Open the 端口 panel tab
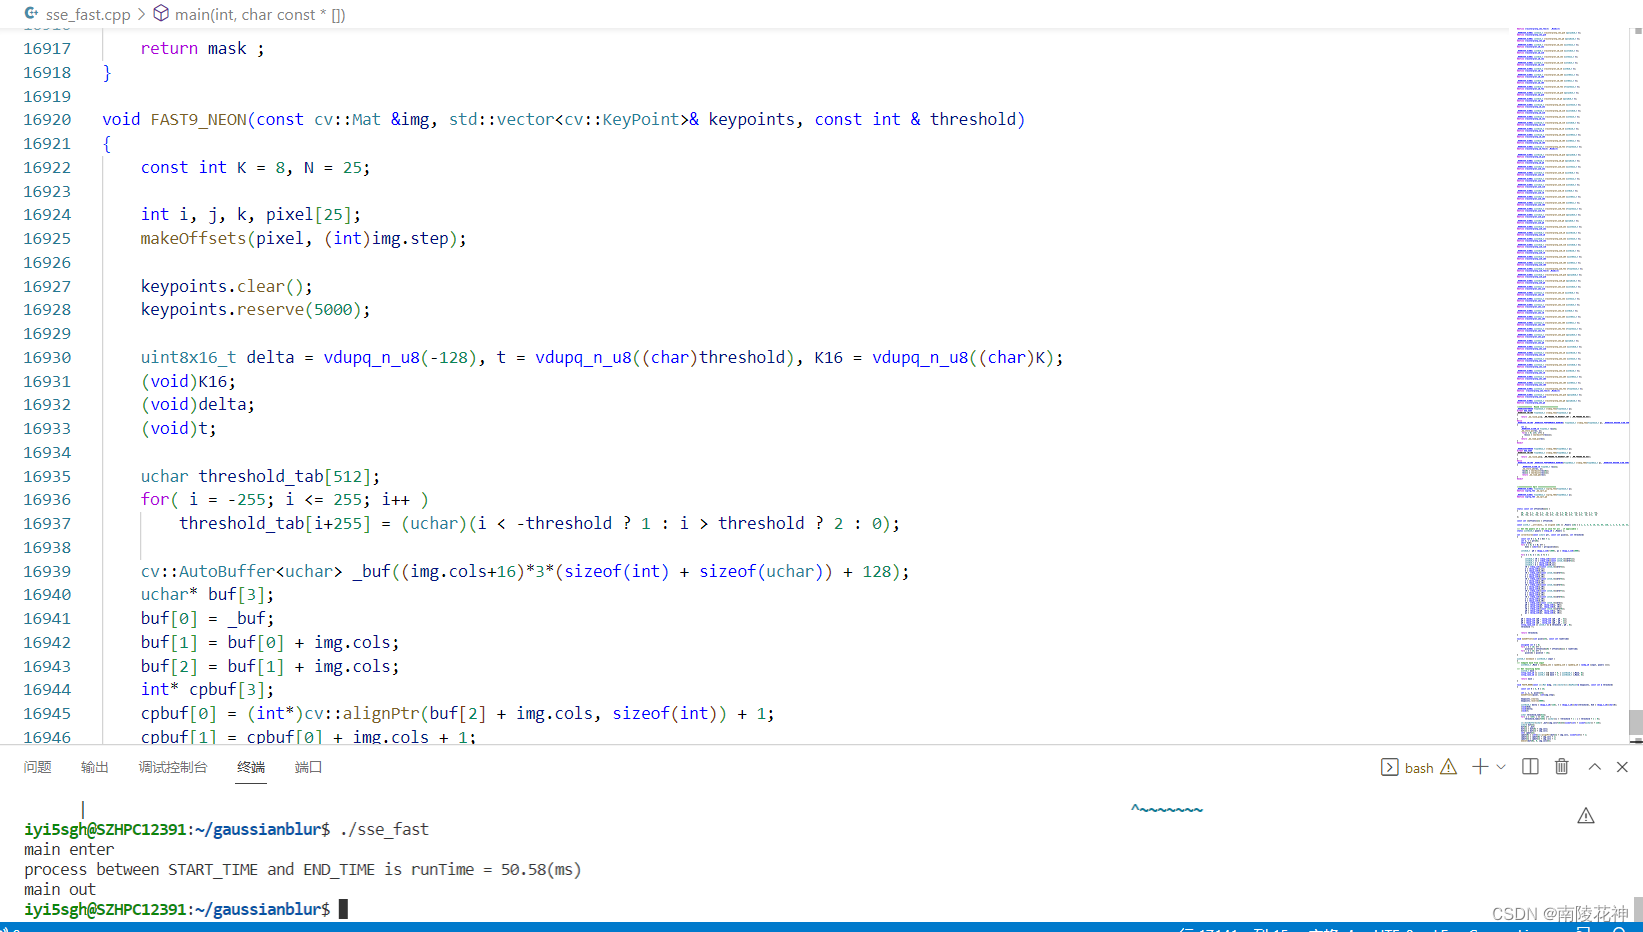The height and width of the screenshot is (932, 1643). [x=308, y=767]
